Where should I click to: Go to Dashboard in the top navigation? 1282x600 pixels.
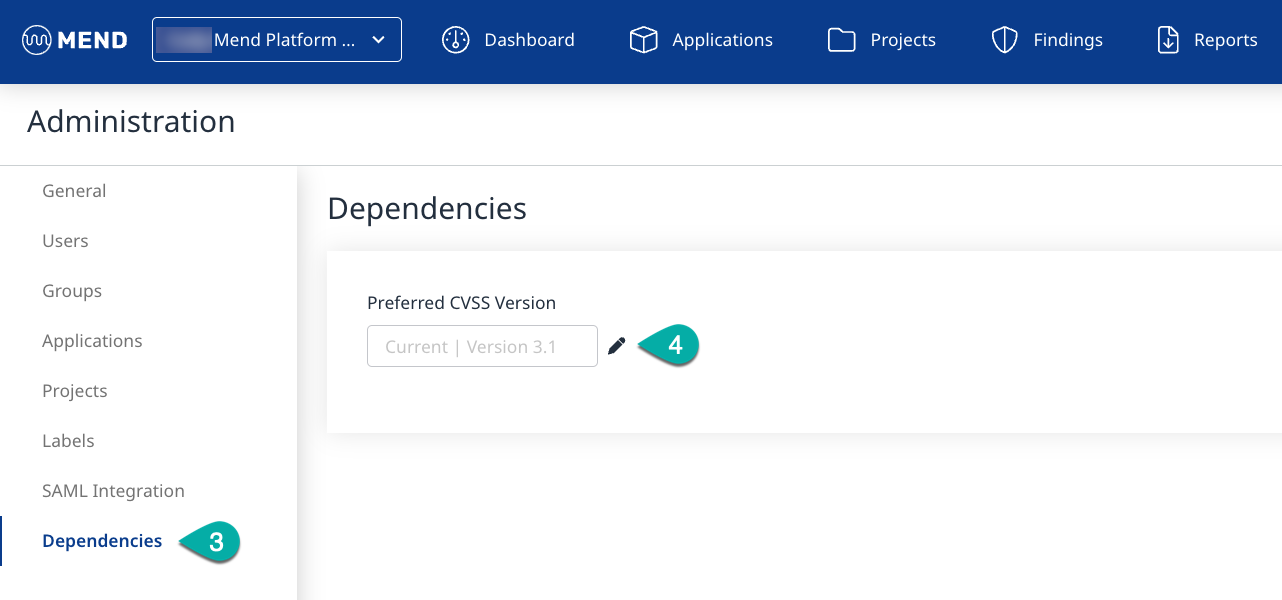coord(529,40)
